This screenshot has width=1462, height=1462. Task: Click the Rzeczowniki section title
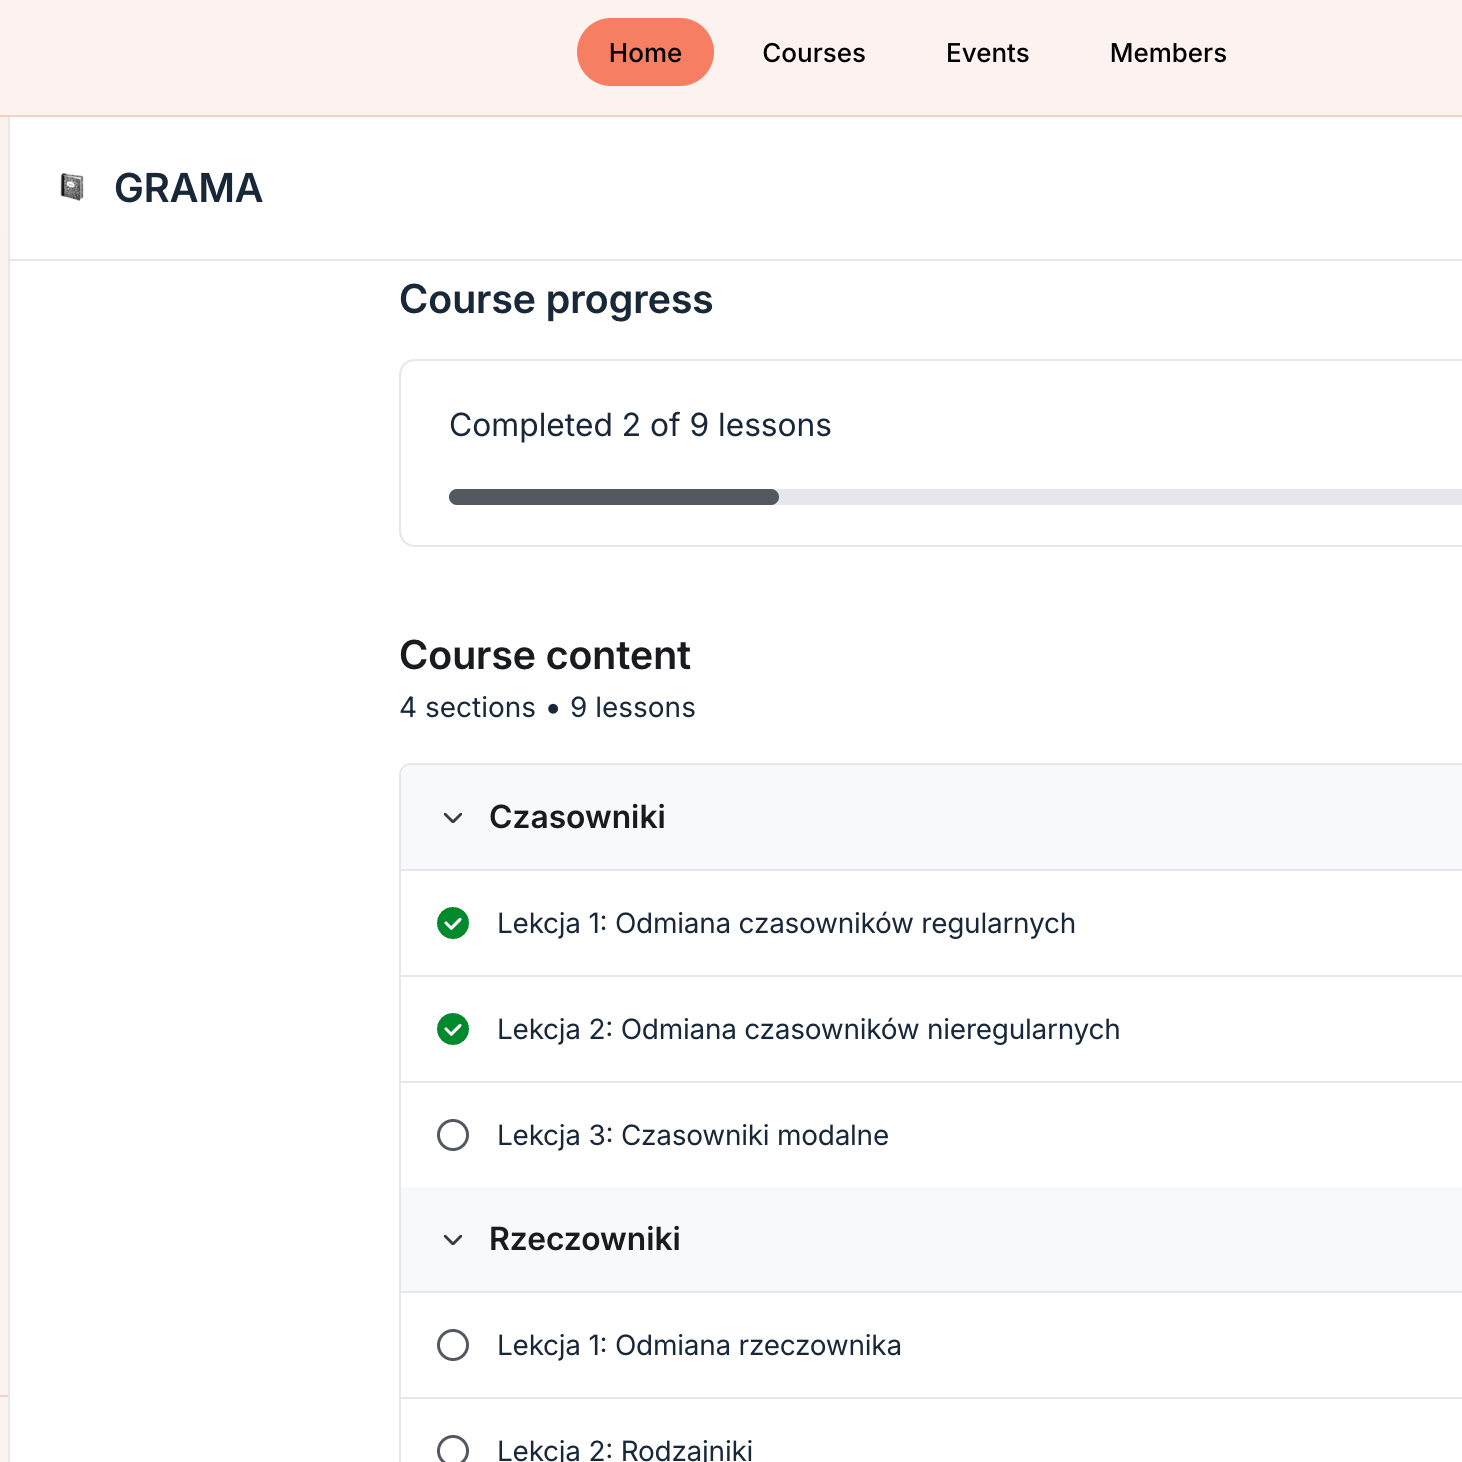click(584, 1239)
